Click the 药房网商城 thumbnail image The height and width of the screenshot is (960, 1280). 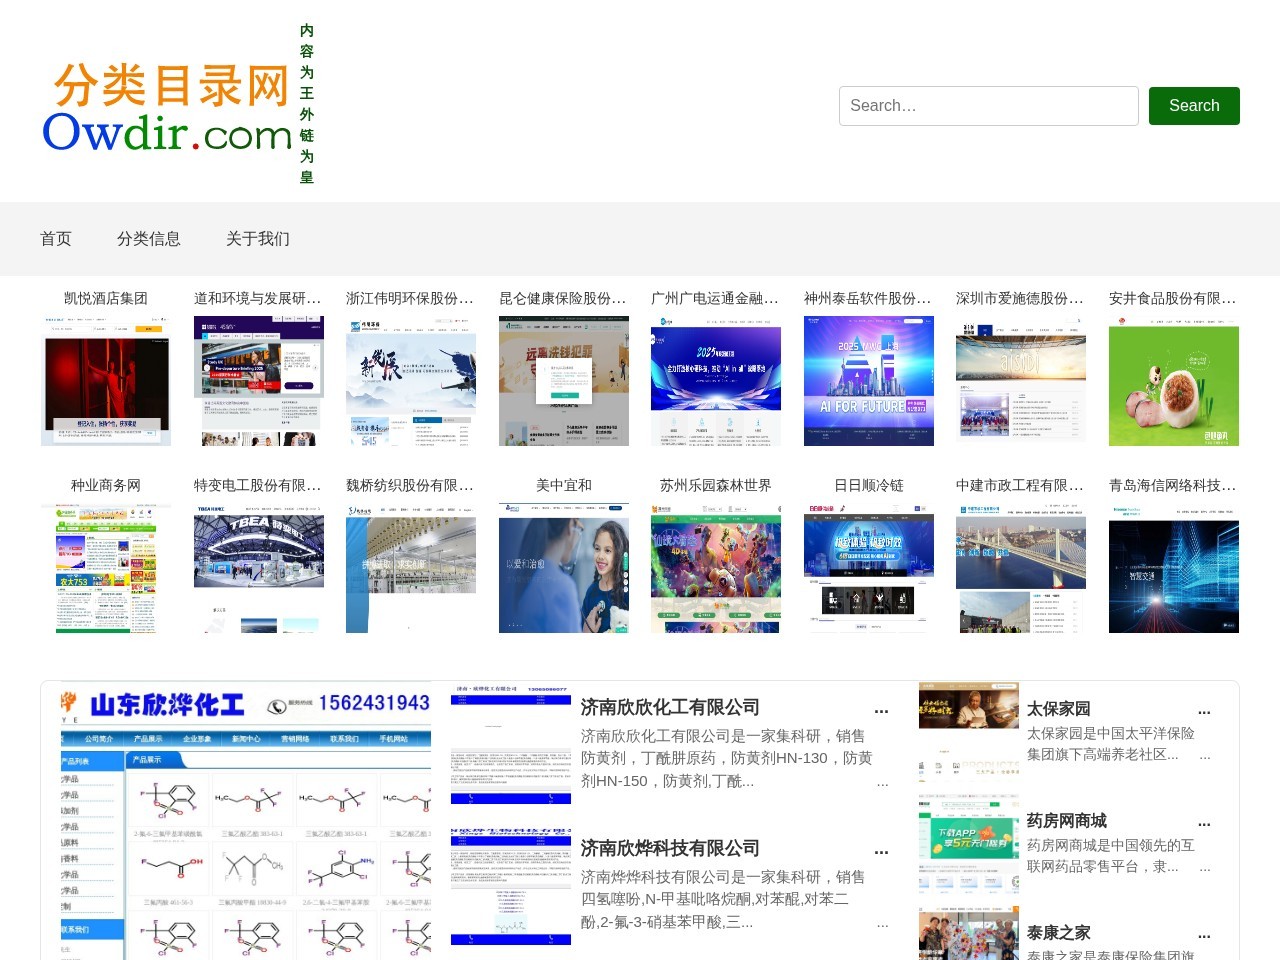(x=969, y=845)
